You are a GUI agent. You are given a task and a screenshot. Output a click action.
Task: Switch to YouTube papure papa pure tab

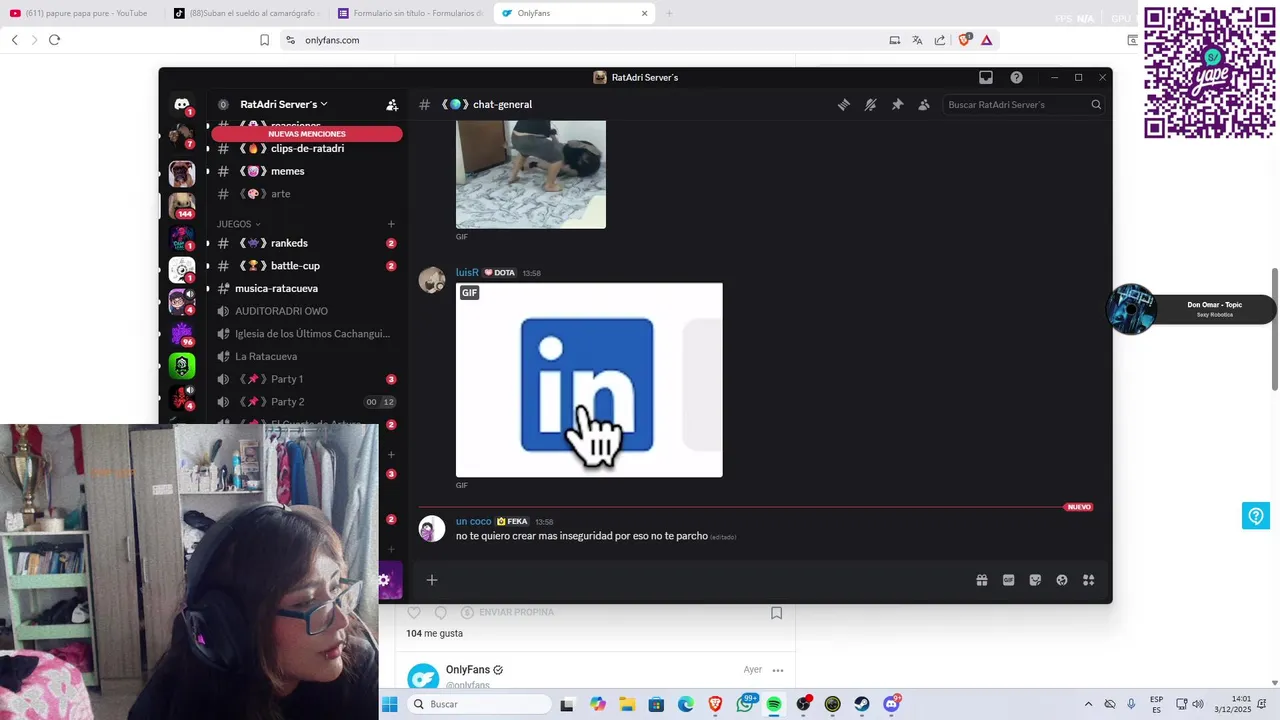pyautogui.click(x=80, y=13)
